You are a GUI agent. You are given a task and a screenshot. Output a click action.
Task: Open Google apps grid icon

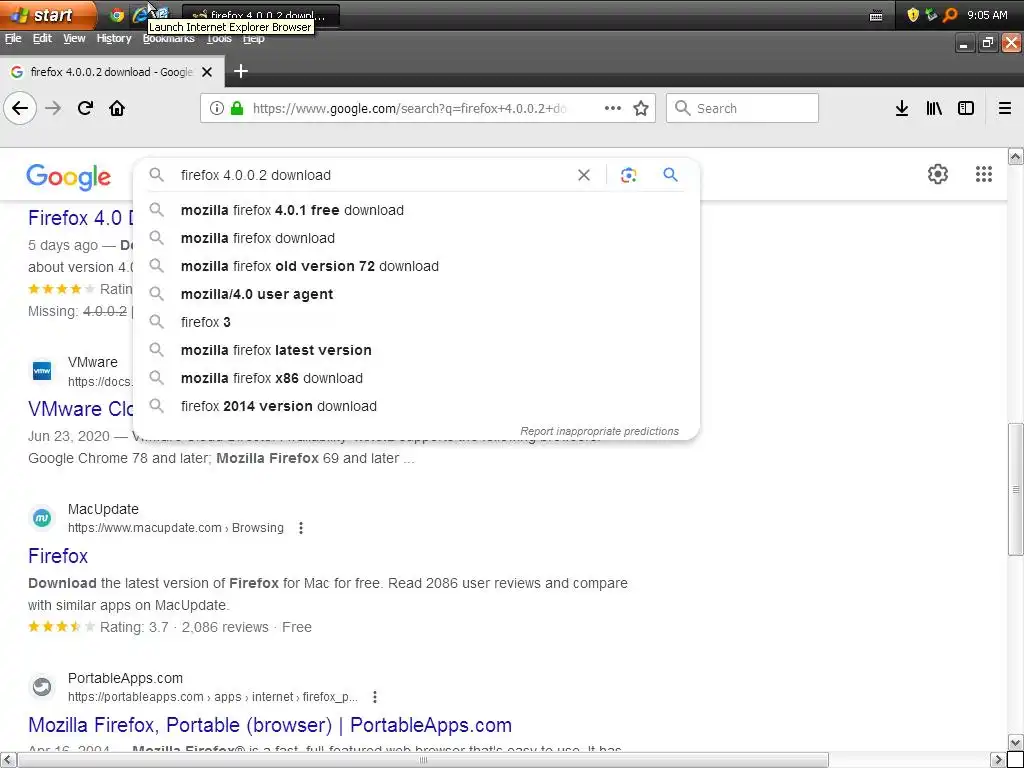(984, 174)
